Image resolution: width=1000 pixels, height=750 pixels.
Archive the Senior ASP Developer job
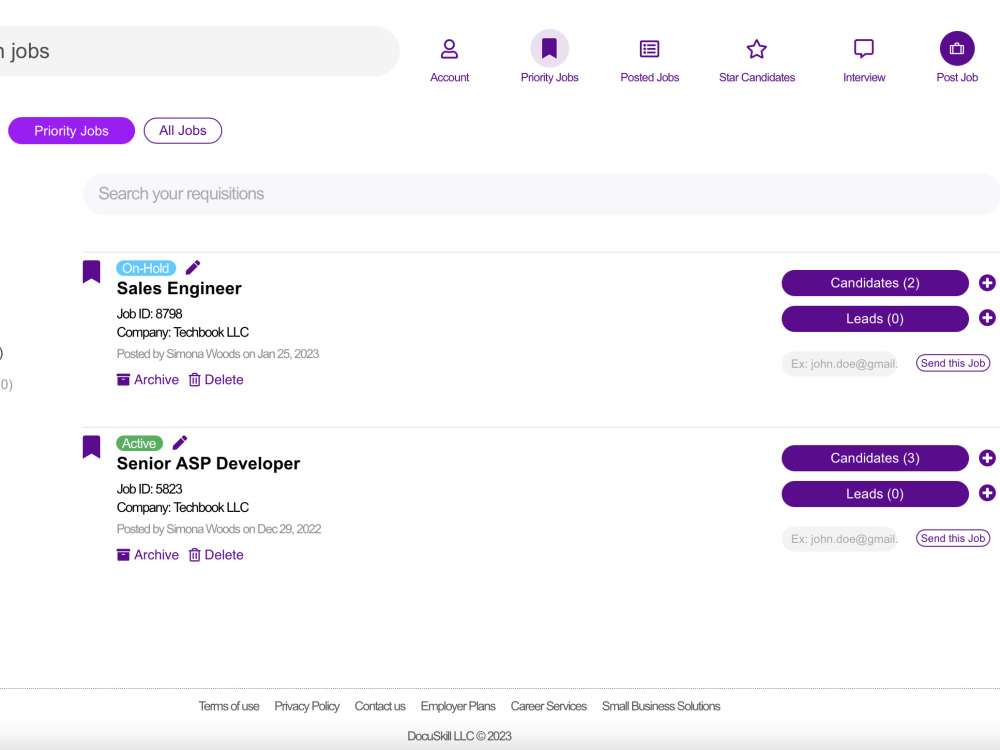147,554
